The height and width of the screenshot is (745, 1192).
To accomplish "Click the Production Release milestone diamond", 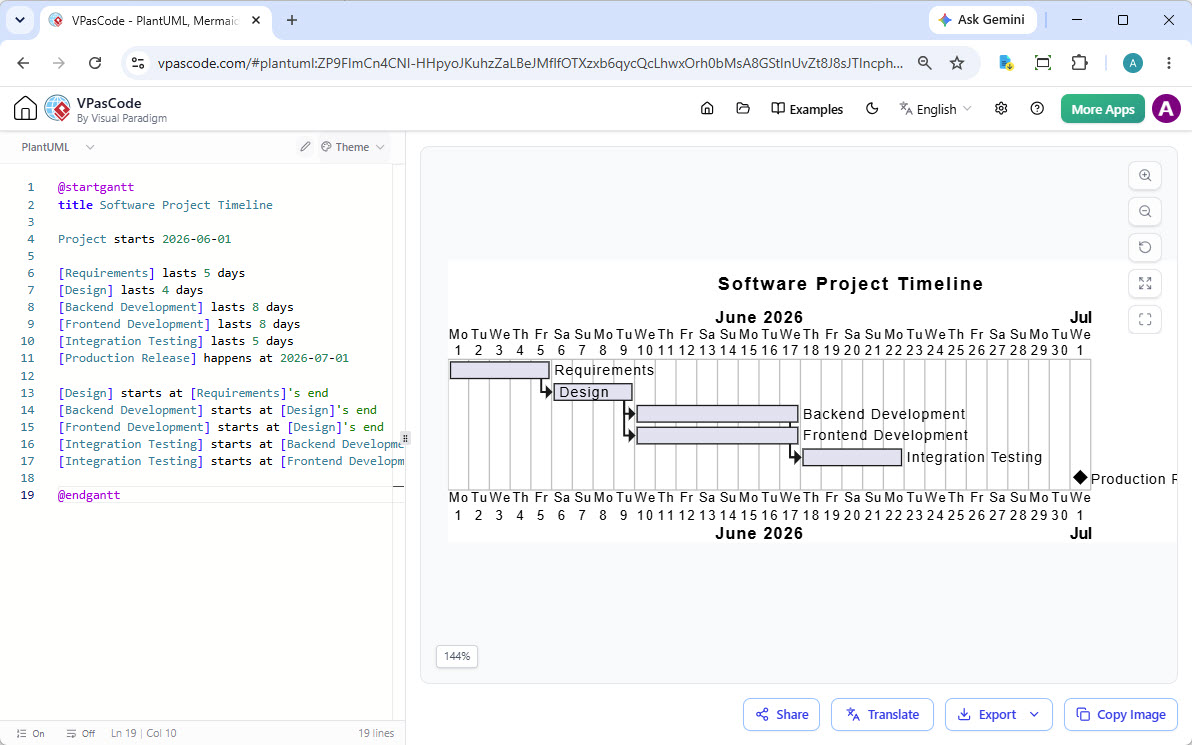I will 1080,477.
